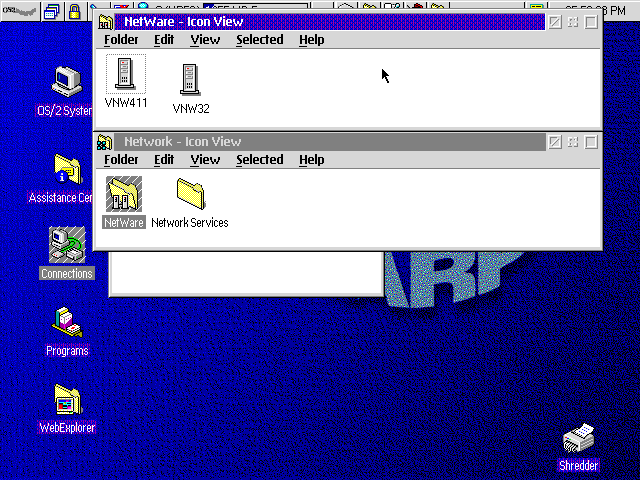Maximize the NetWare - Icon View window
The width and height of the screenshot is (640, 480).
click(591, 22)
